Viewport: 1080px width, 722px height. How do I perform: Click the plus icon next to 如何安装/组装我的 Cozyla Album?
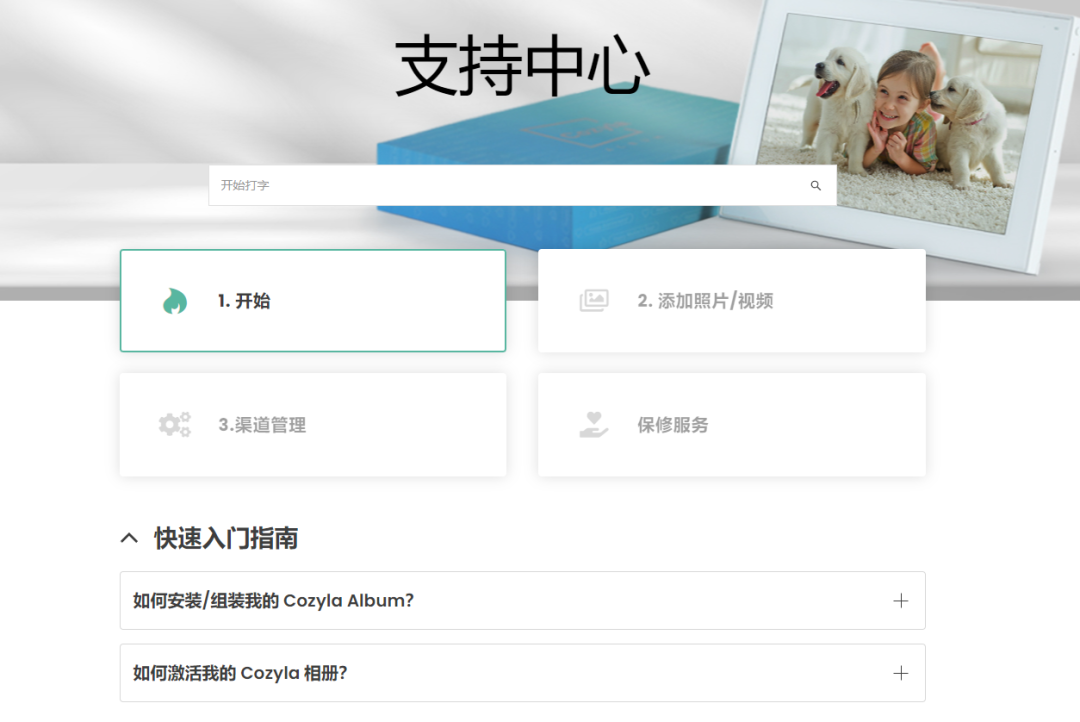[x=899, y=600]
